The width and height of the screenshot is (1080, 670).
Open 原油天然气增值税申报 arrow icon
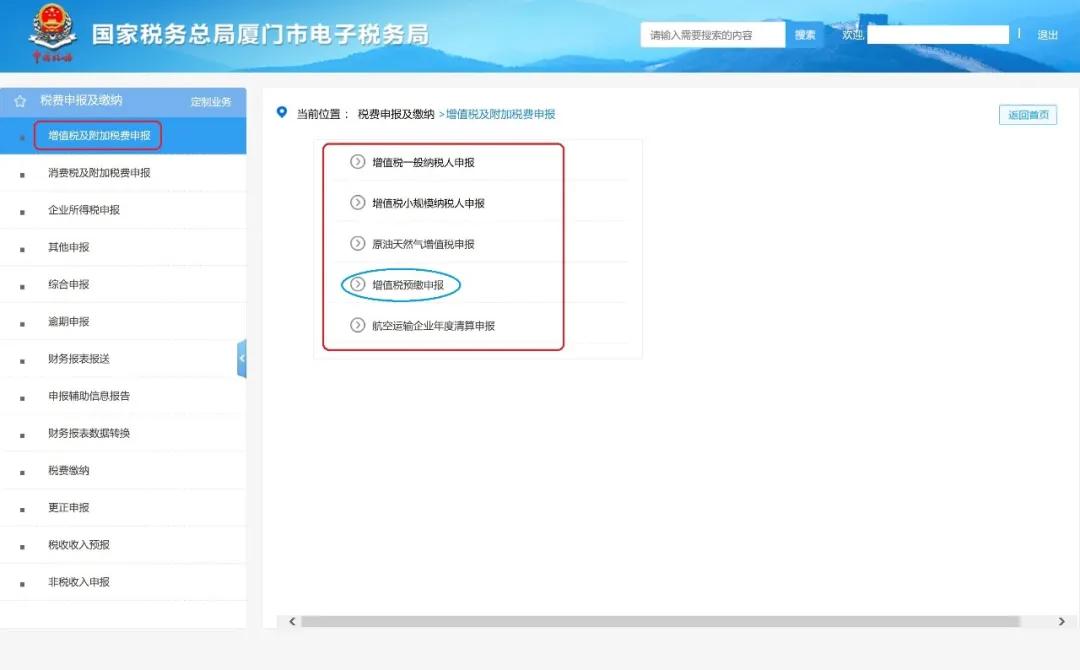tap(358, 243)
